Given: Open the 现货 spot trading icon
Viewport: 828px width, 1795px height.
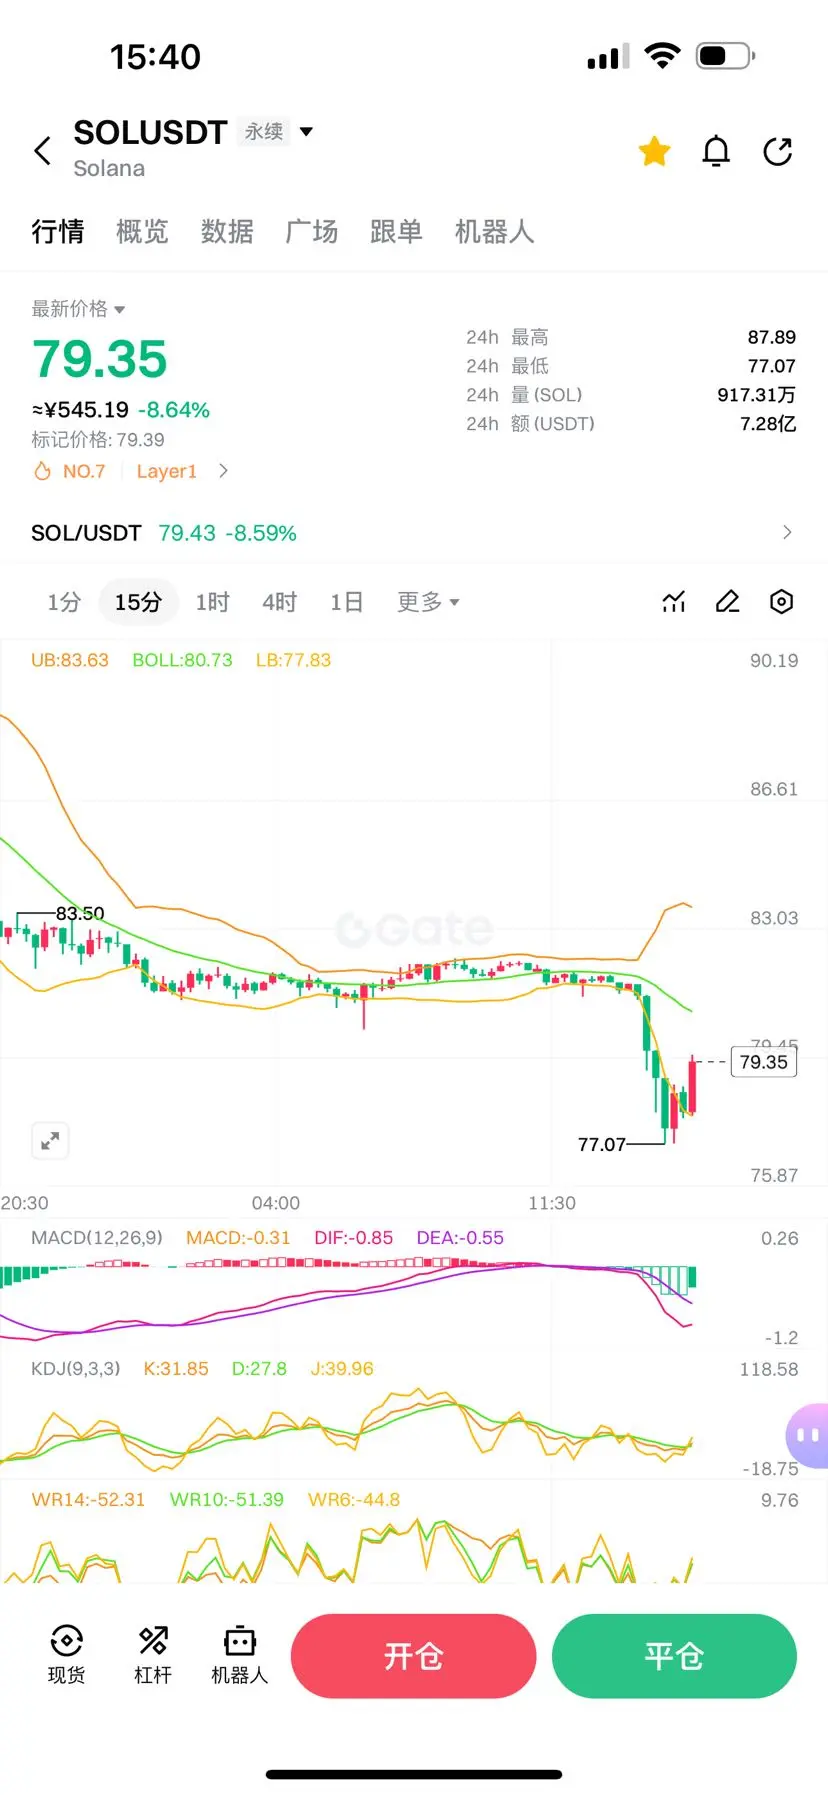Looking at the screenshot, I should click(x=66, y=1655).
